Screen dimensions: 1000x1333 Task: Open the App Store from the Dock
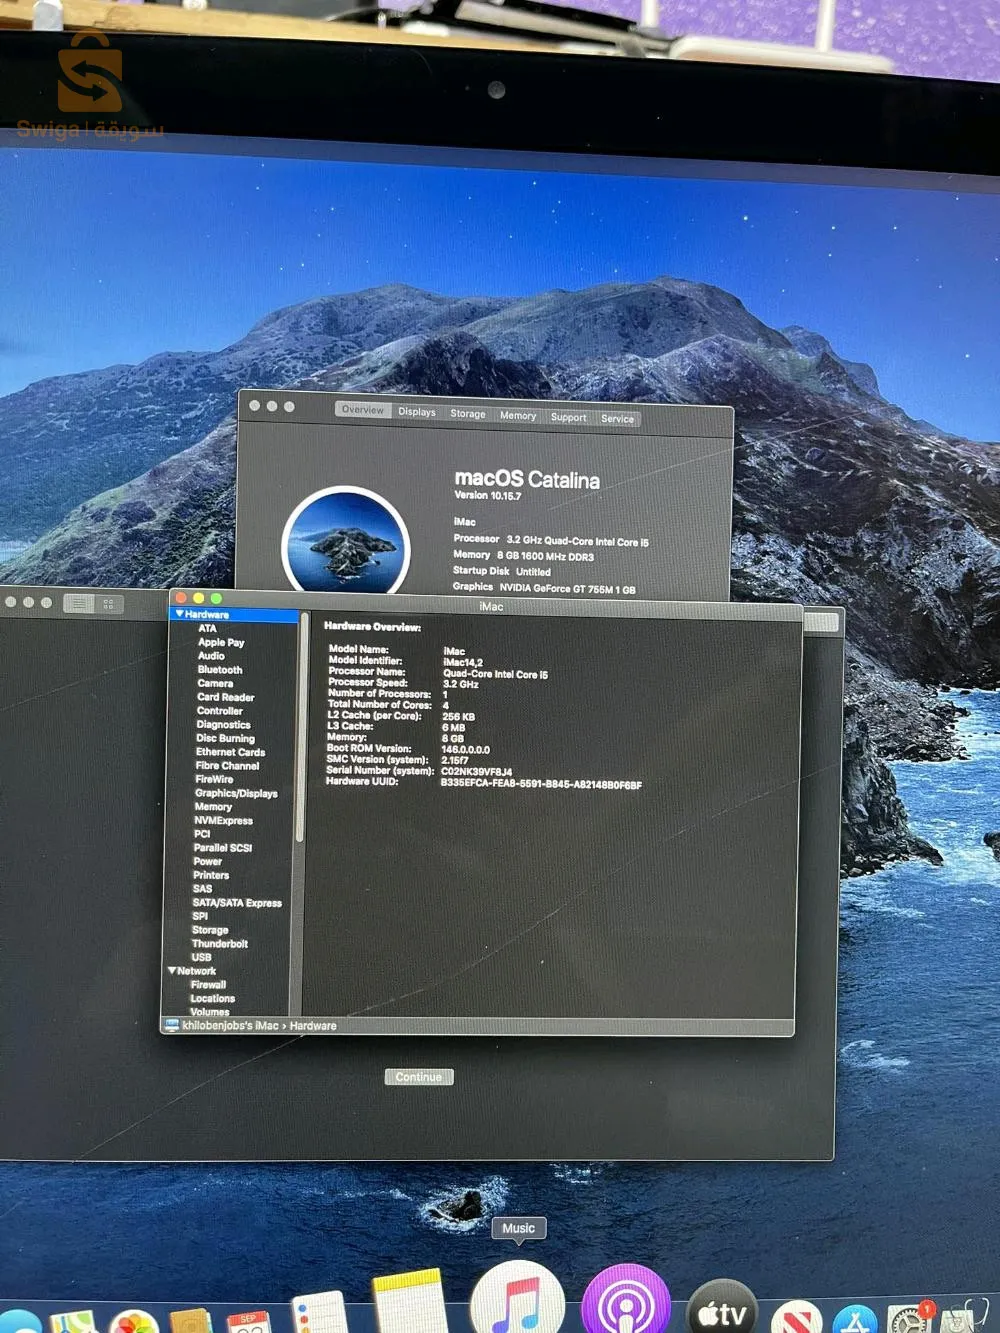click(855, 1320)
